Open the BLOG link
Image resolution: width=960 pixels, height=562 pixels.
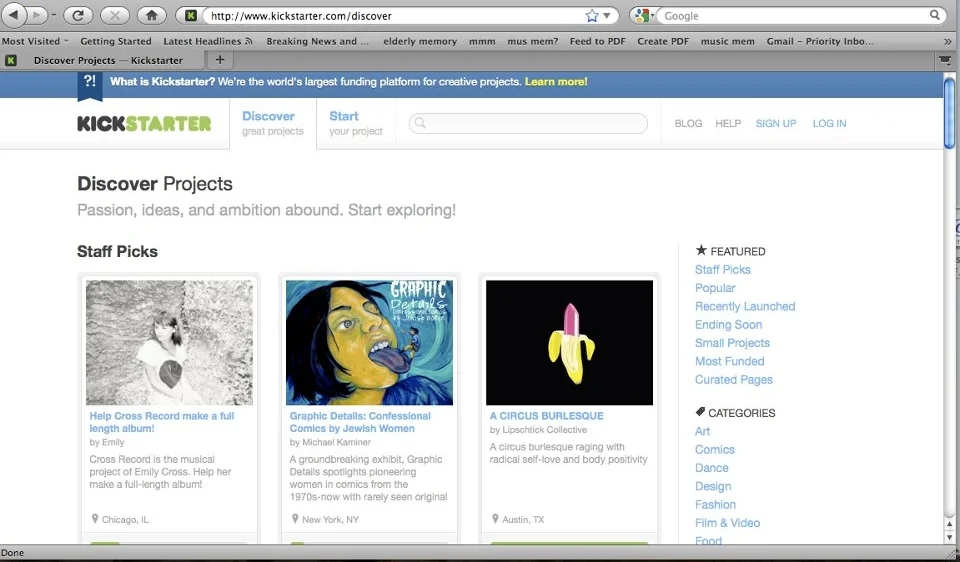click(x=688, y=123)
